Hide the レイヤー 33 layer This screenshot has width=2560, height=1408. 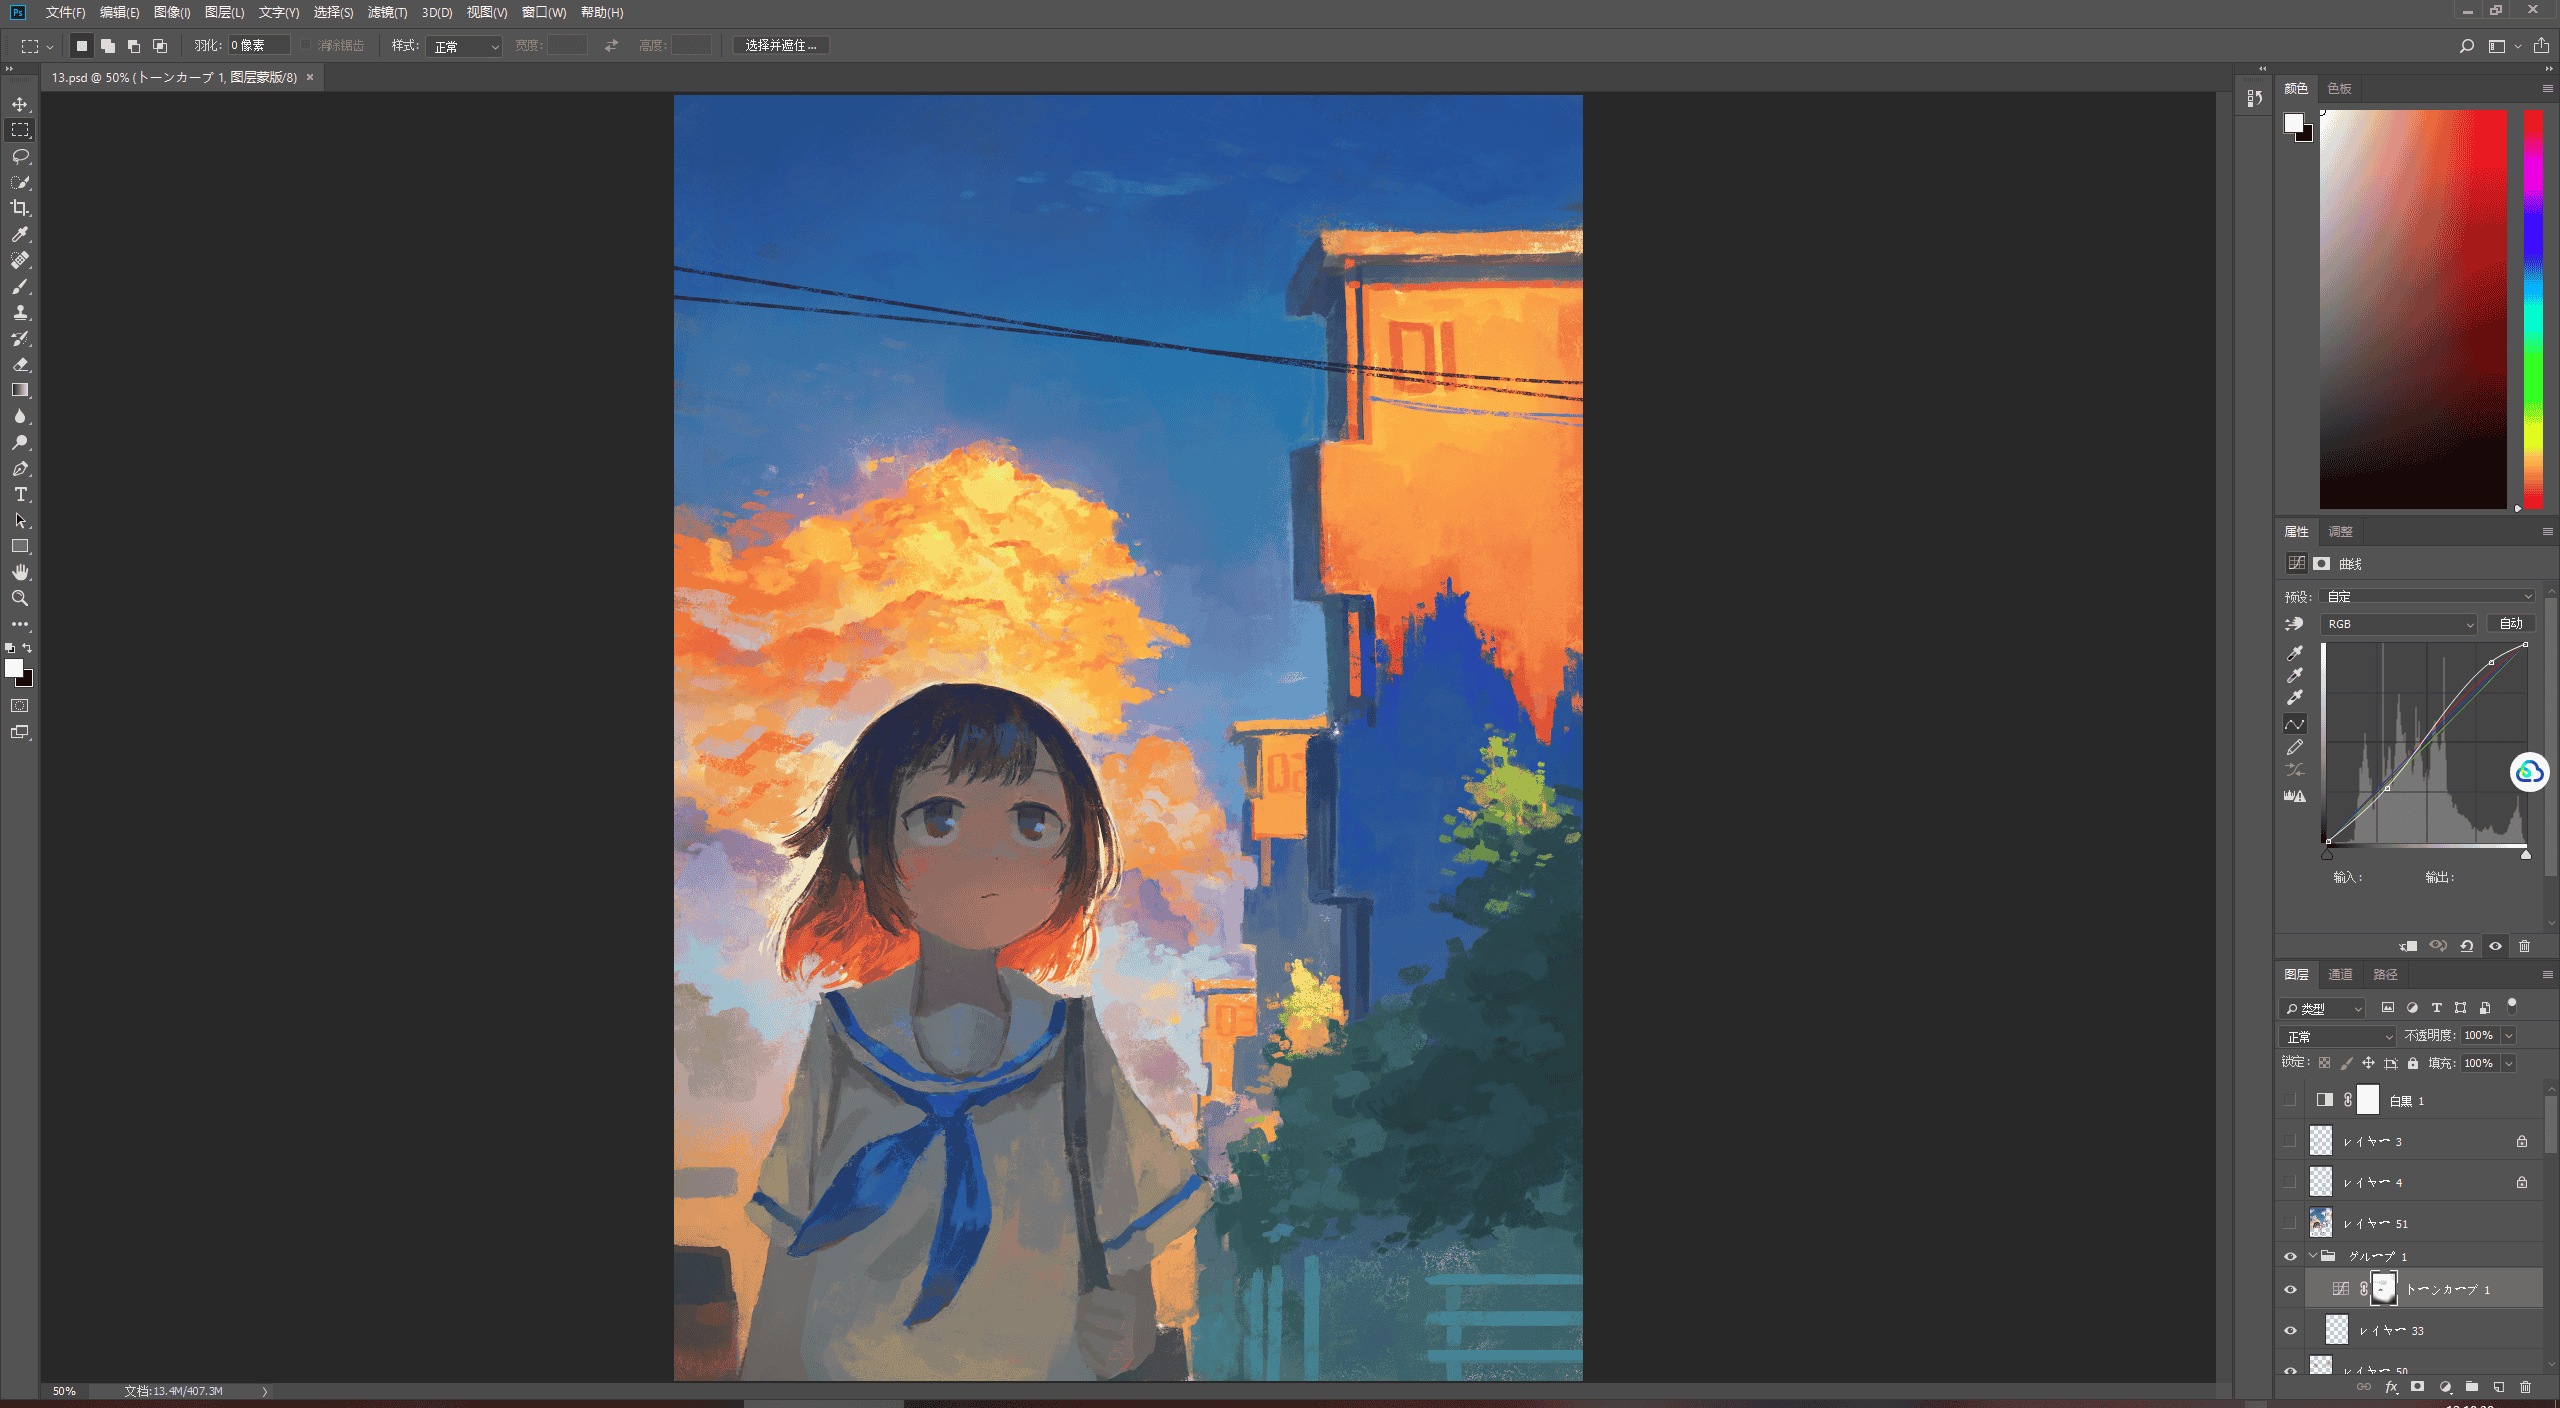pos(2290,1331)
